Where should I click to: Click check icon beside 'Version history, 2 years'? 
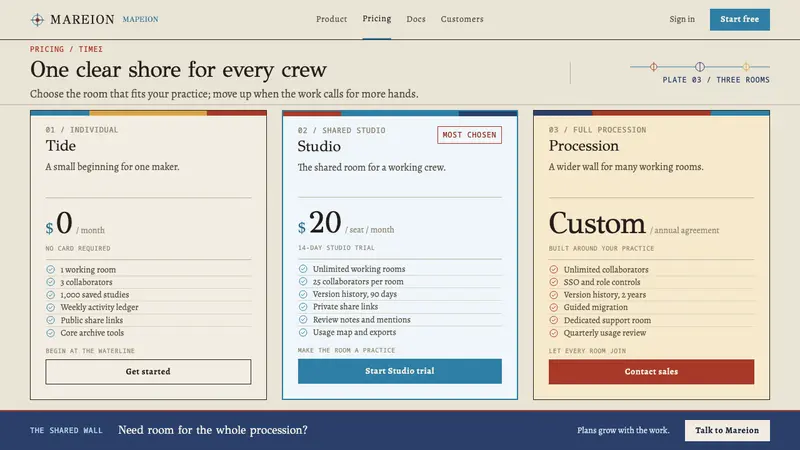pyautogui.click(x=554, y=295)
